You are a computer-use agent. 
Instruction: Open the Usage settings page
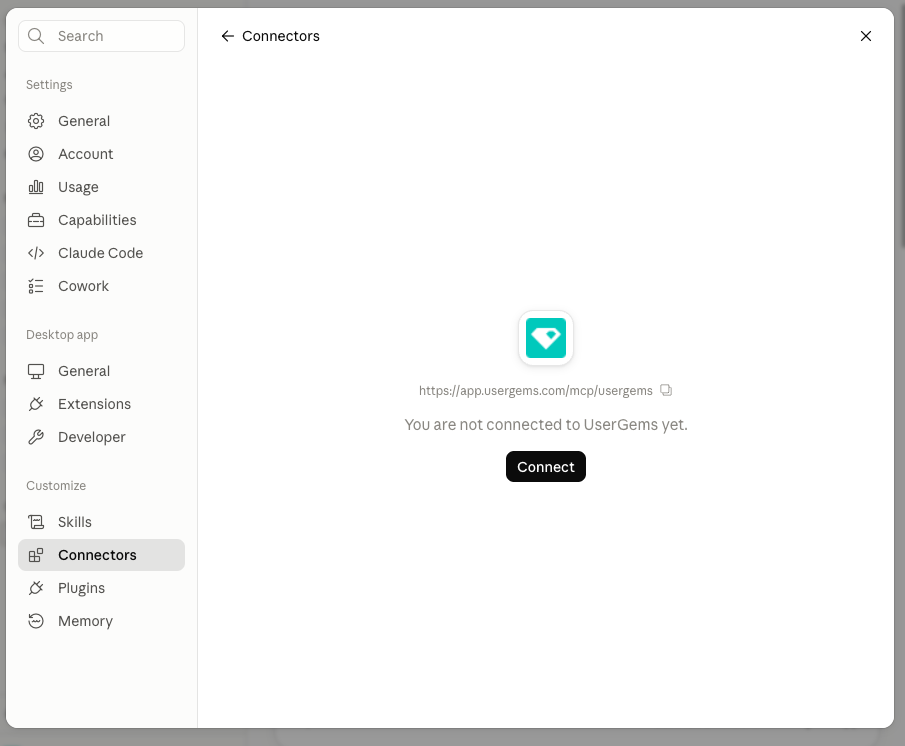[x=102, y=187]
